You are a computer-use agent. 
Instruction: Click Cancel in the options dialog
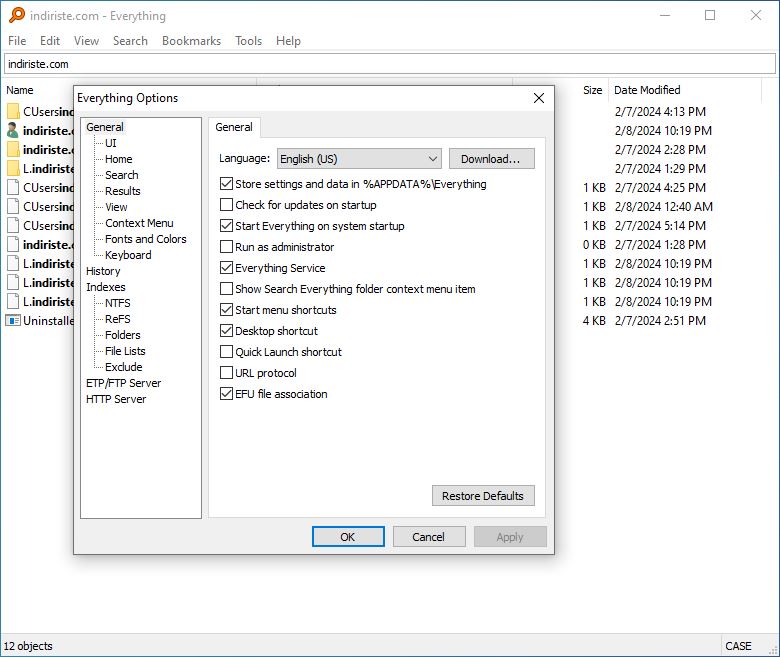click(x=429, y=537)
